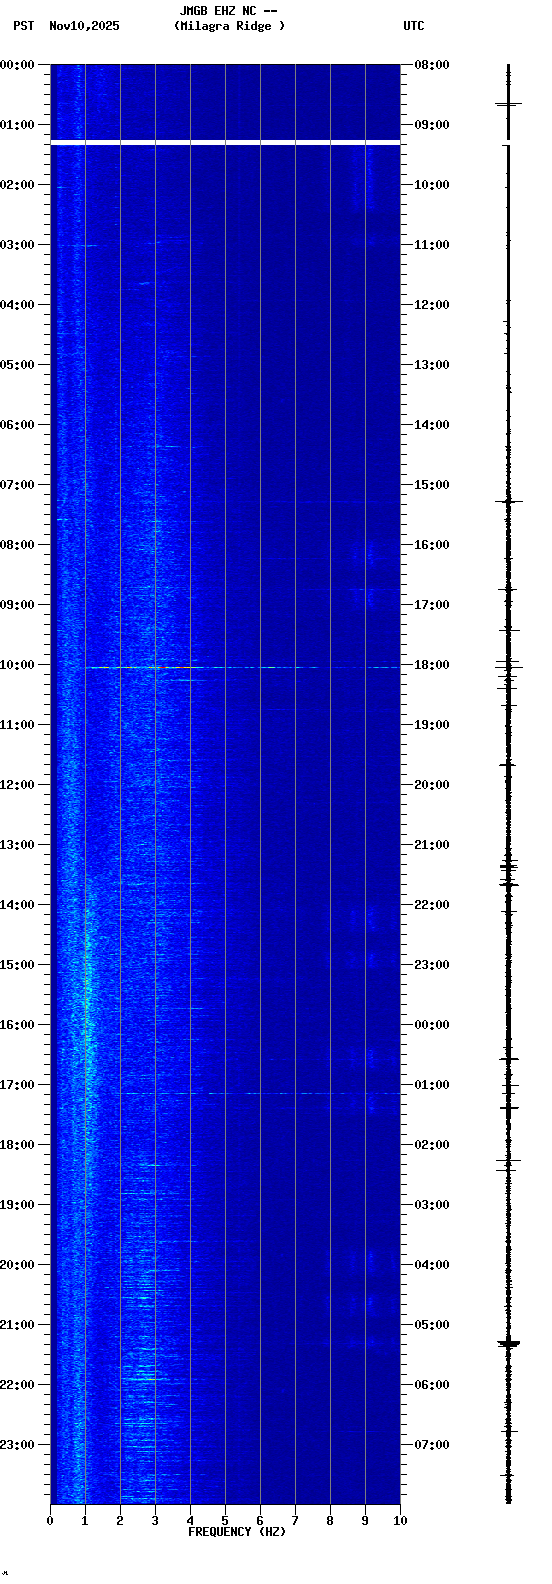Click the '16:00' UTC time label
The height and width of the screenshot is (1584, 552).
432,545
